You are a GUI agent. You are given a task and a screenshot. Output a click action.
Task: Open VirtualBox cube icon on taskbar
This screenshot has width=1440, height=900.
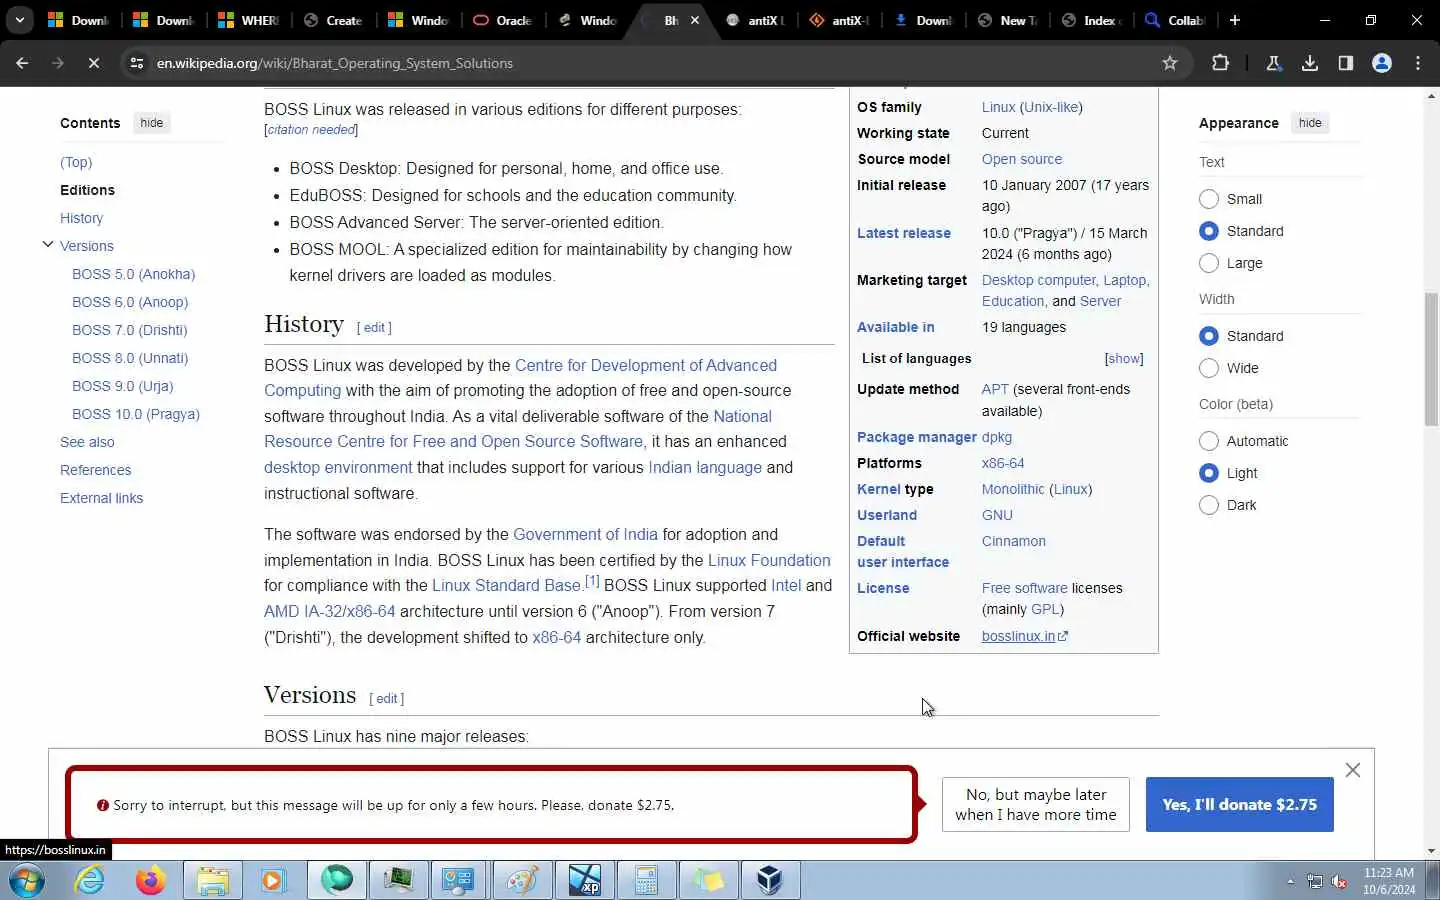(x=769, y=880)
